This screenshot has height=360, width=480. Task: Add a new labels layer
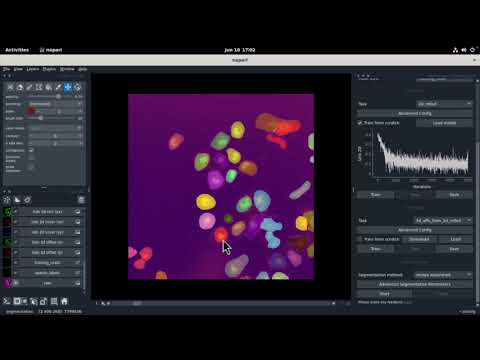27,200
